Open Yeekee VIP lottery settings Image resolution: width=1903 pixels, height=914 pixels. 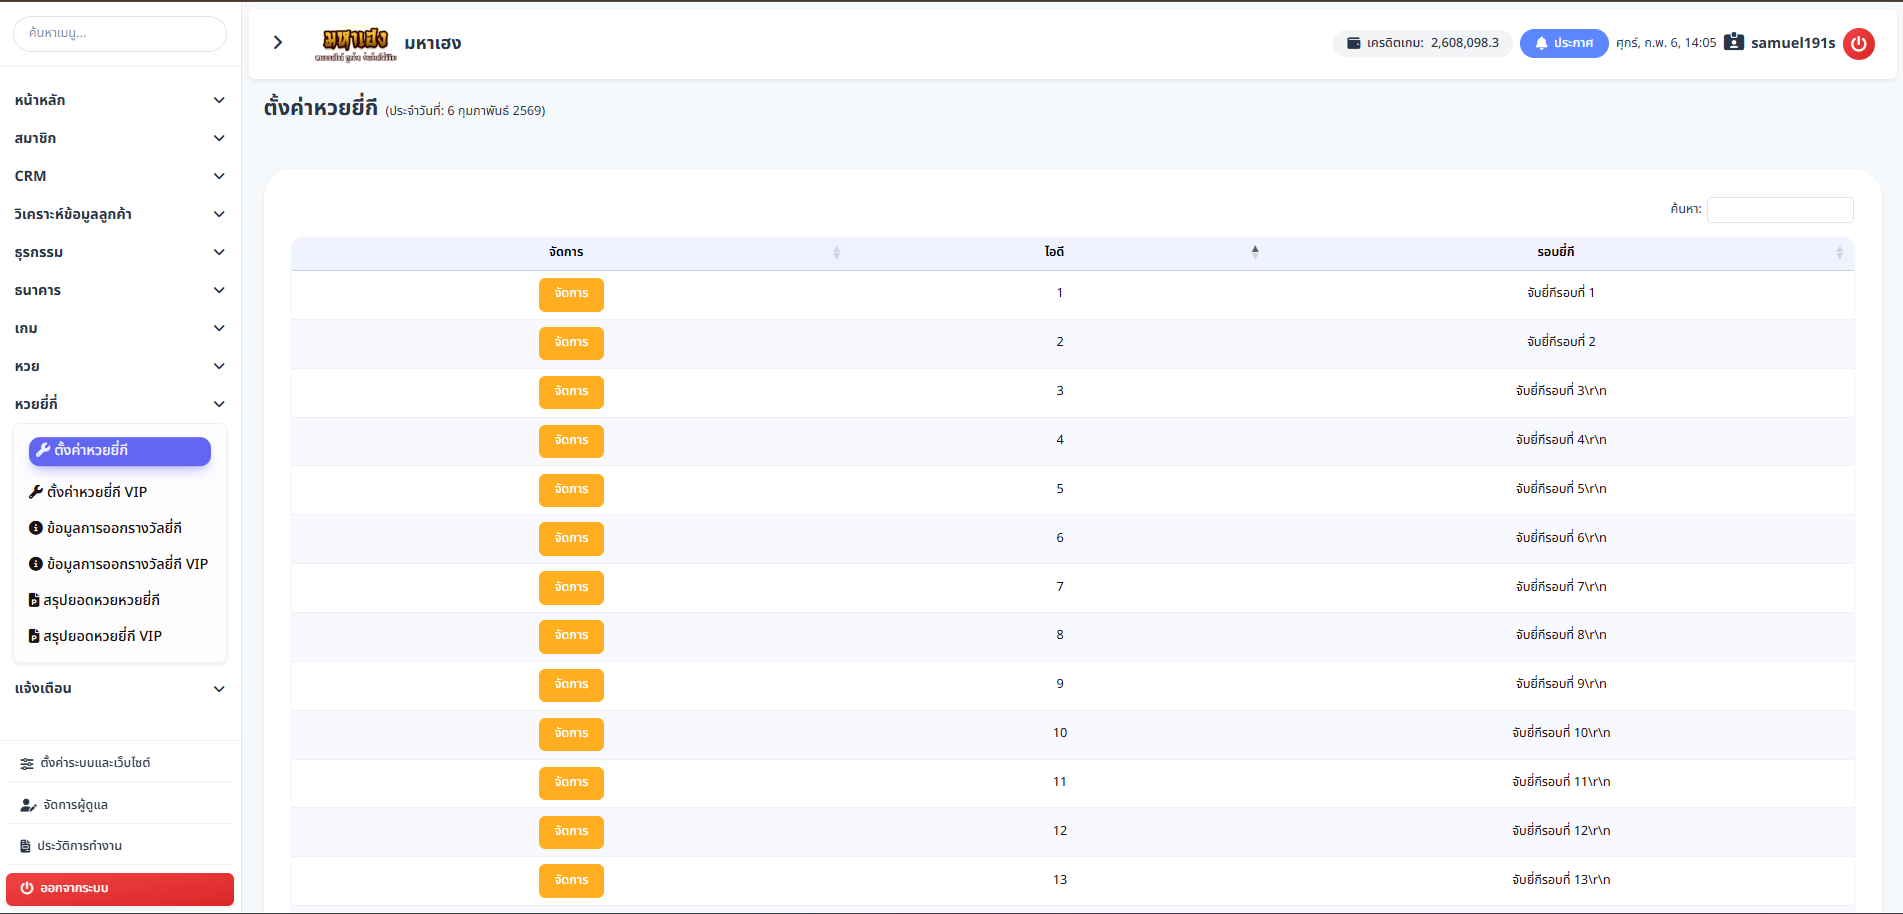[x=97, y=492]
